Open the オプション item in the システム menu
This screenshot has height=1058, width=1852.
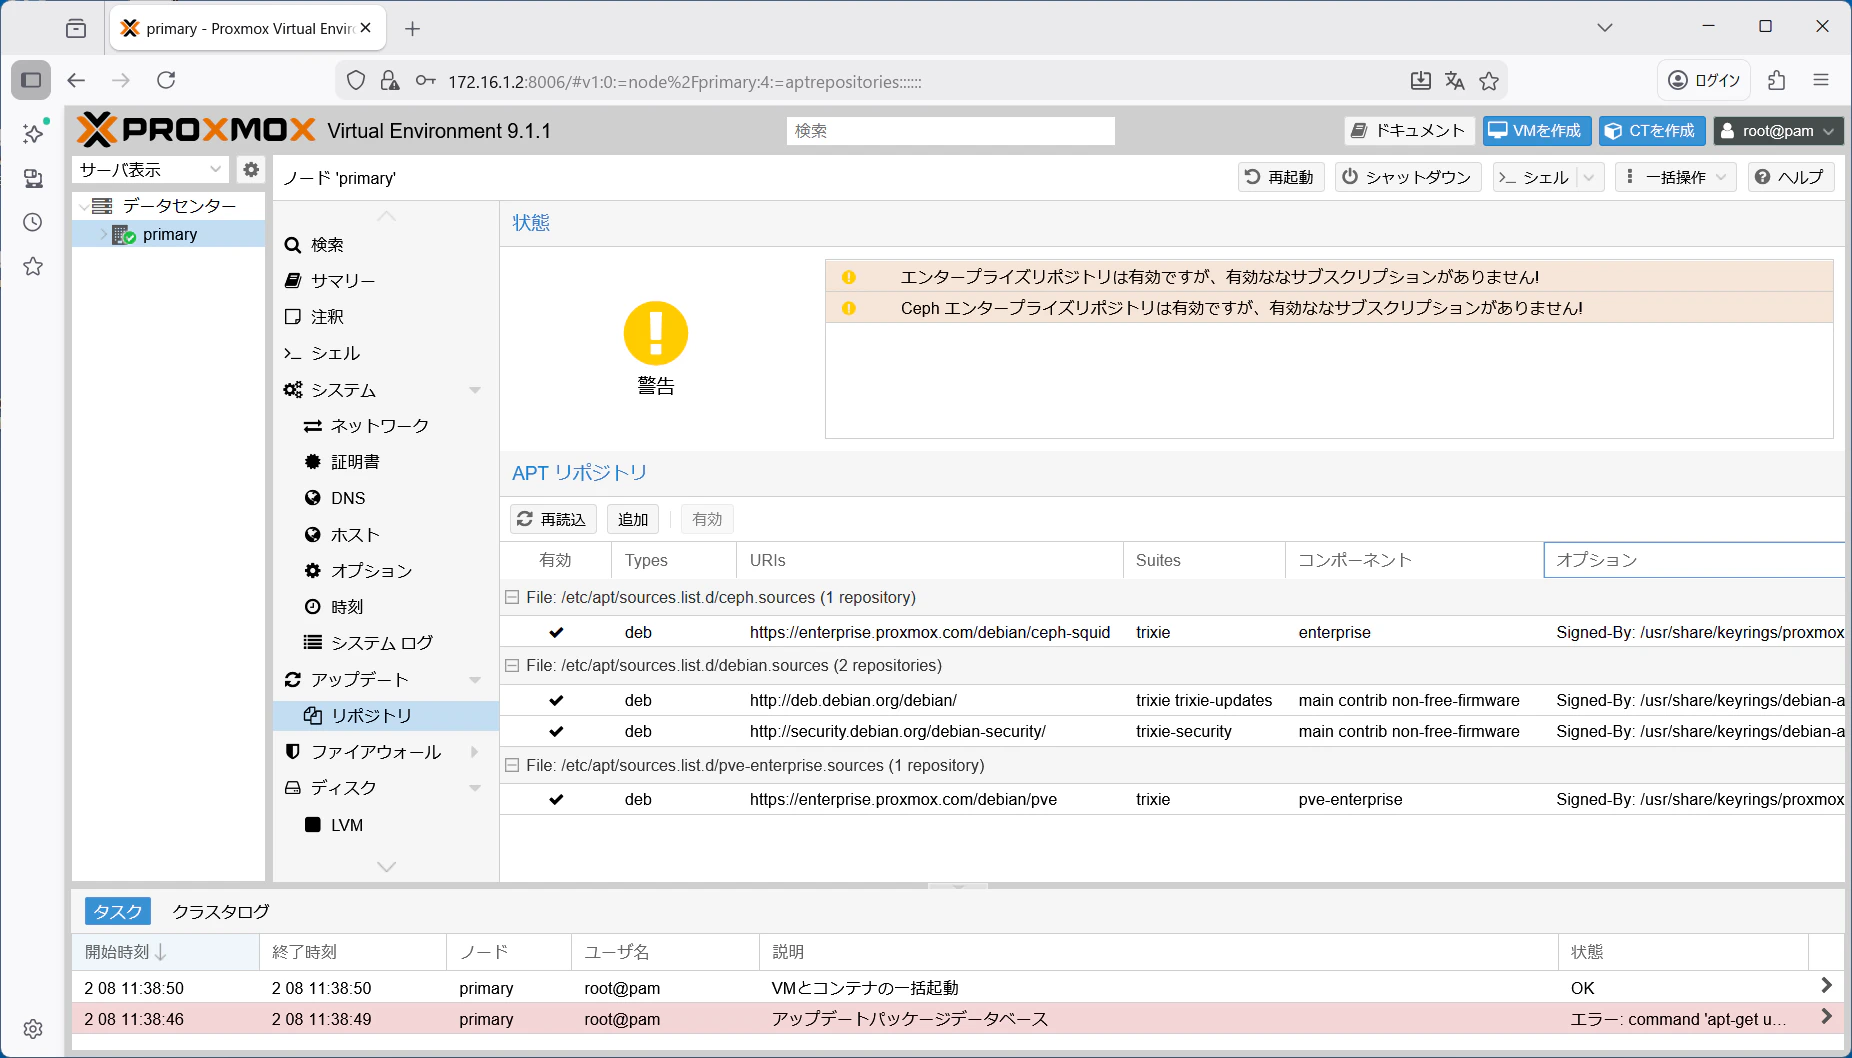[386, 571]
